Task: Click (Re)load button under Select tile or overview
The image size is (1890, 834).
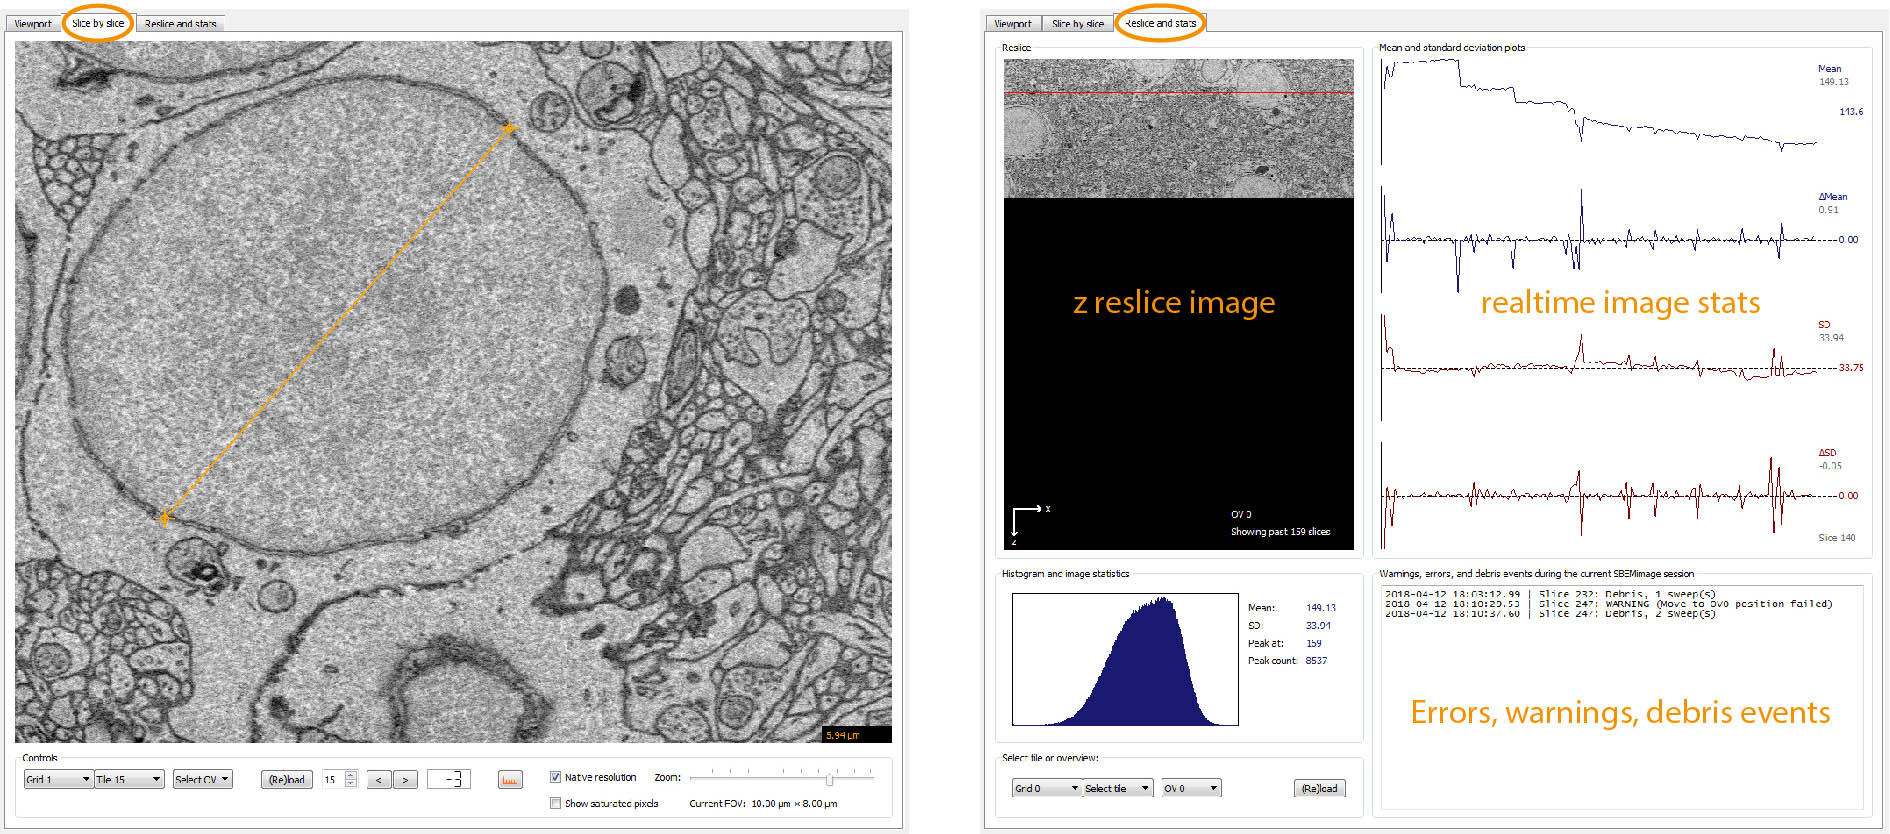Action: 1320,788
